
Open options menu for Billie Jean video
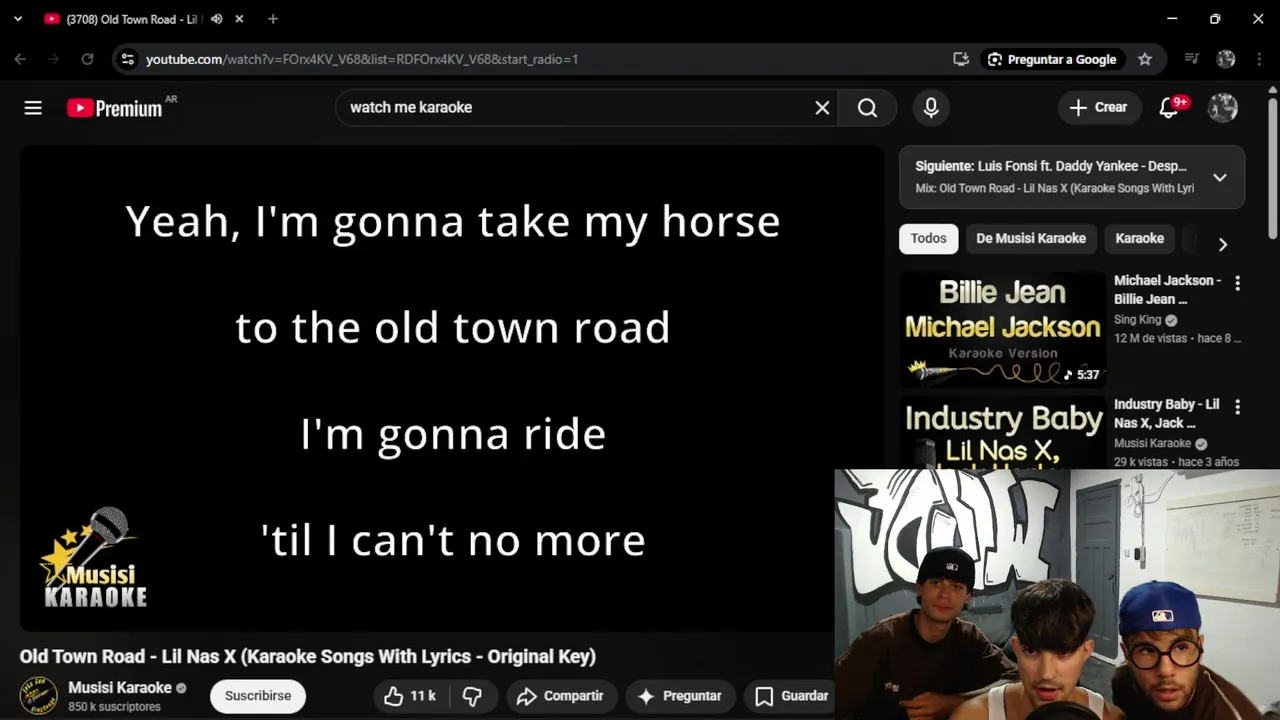[1237, 284]
